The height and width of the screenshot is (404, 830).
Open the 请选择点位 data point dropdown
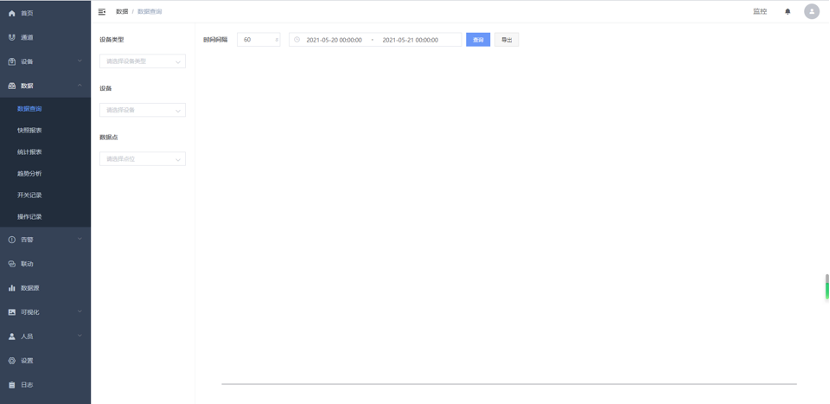tap(142, 159)
